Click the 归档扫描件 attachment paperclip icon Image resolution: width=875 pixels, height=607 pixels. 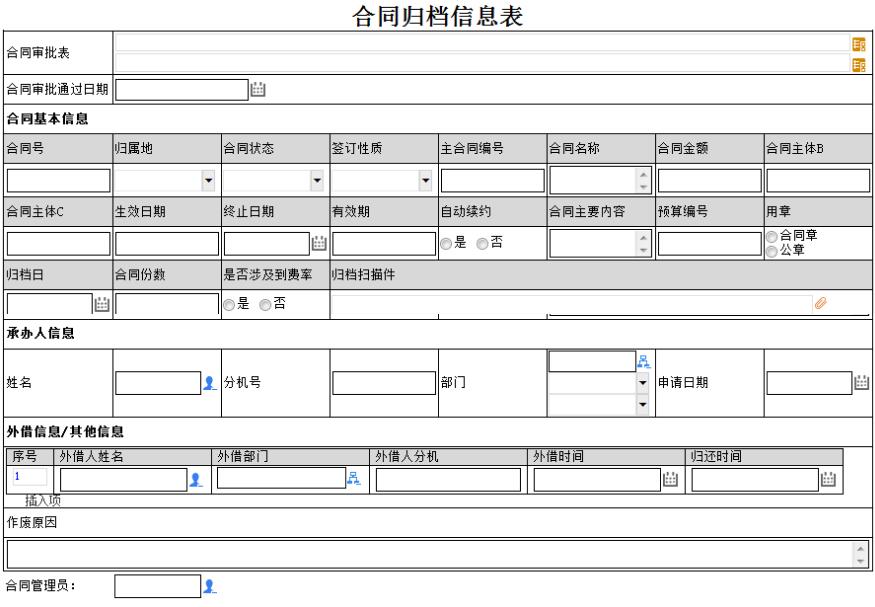820,304
